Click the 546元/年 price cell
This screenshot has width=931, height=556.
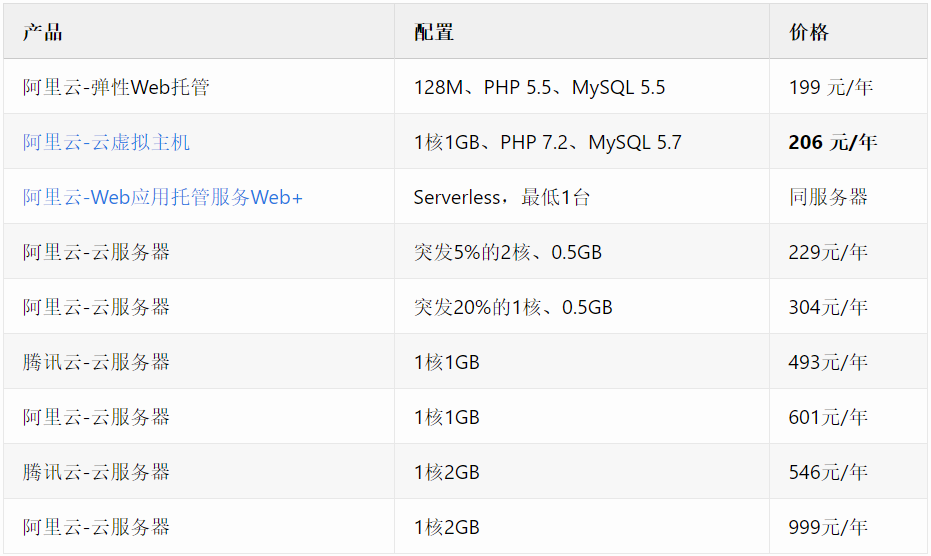pyautogui.click(x=848, y=471)
